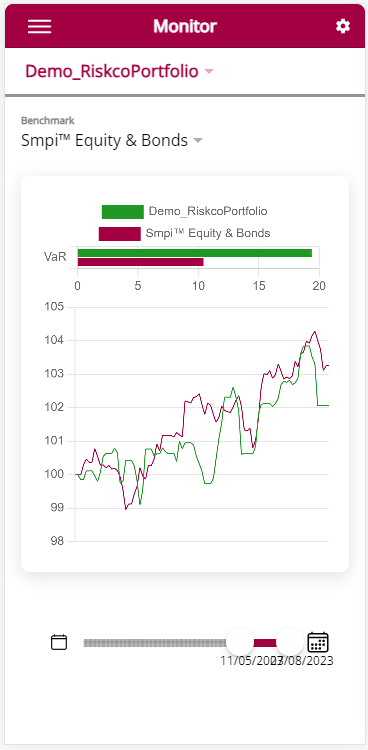The width and height of the screenshot is (368, 750).
Task: Click the green line's peak near 104
Action: click(x=306, y=346)
